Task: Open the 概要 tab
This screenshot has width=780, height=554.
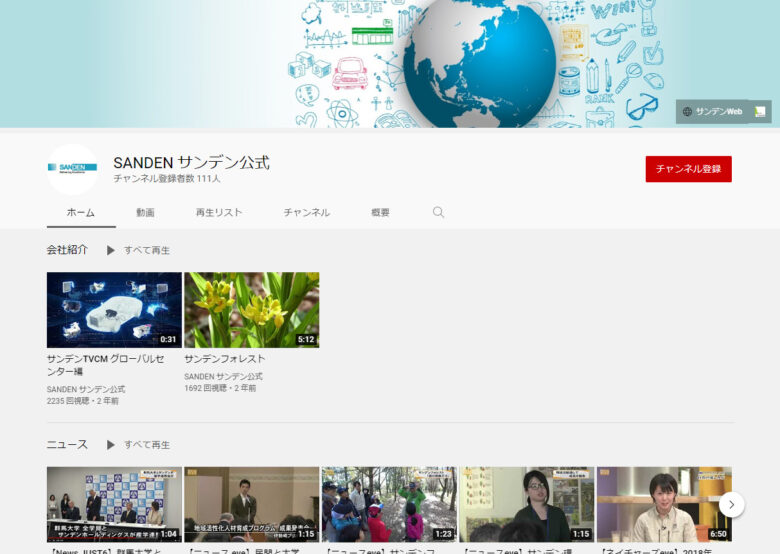Action: [381, 212]
